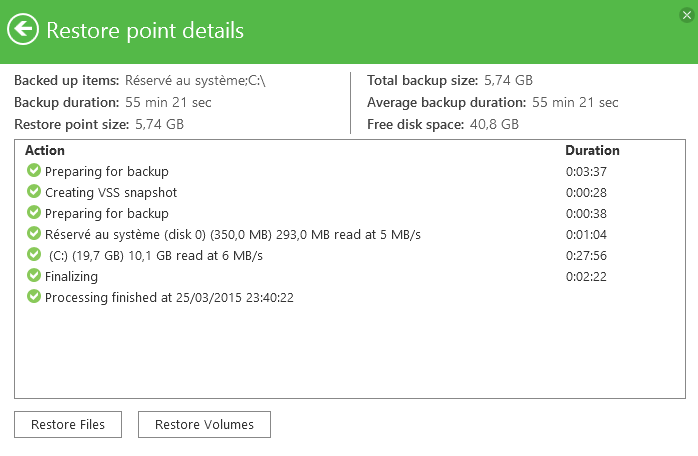Click the 0:27:56 duration value

coord(586,255)
